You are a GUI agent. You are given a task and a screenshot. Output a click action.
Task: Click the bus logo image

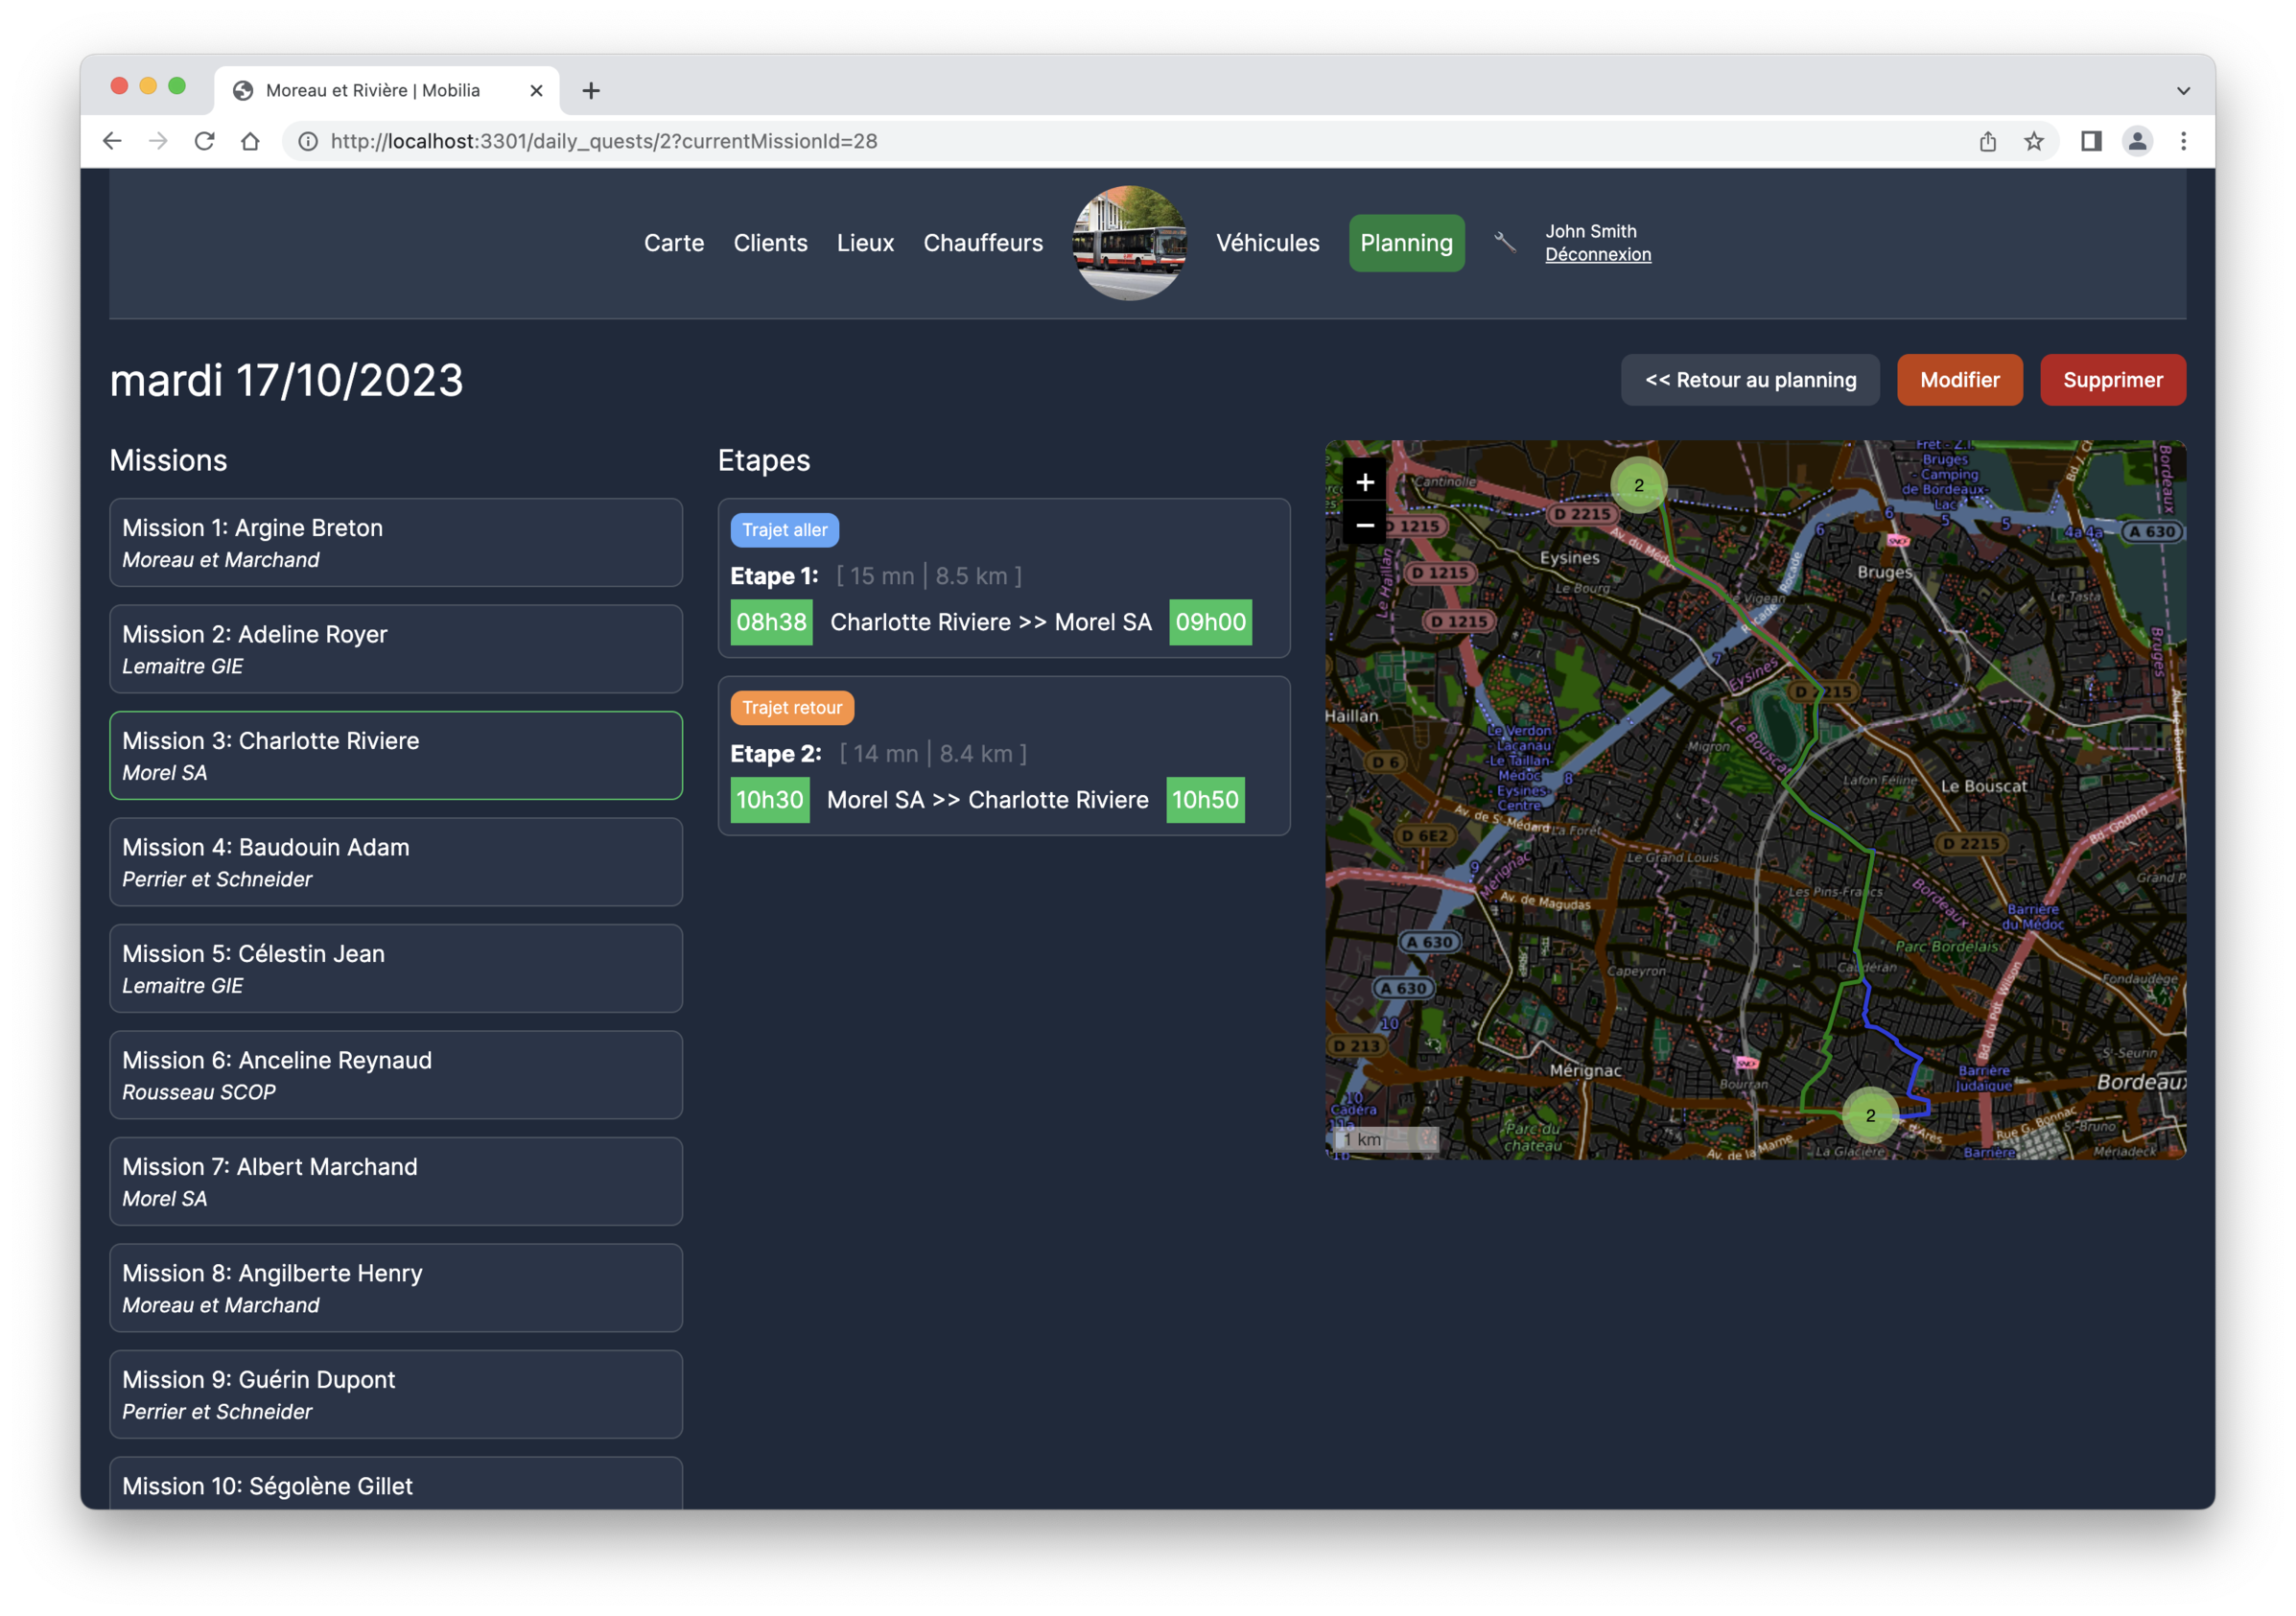coord(1129,243)
